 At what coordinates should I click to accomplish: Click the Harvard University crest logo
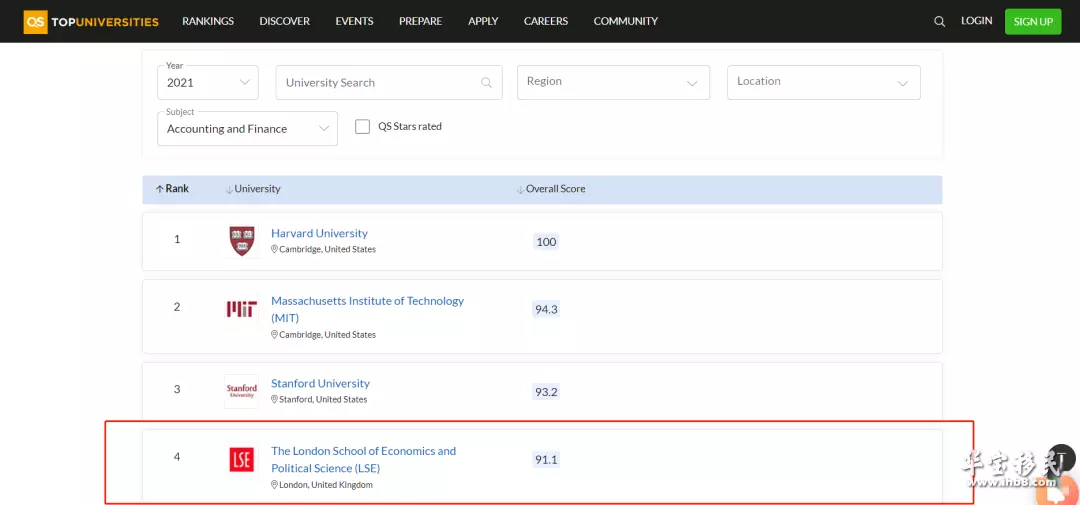pyautogui.click(x=242, y=241)
